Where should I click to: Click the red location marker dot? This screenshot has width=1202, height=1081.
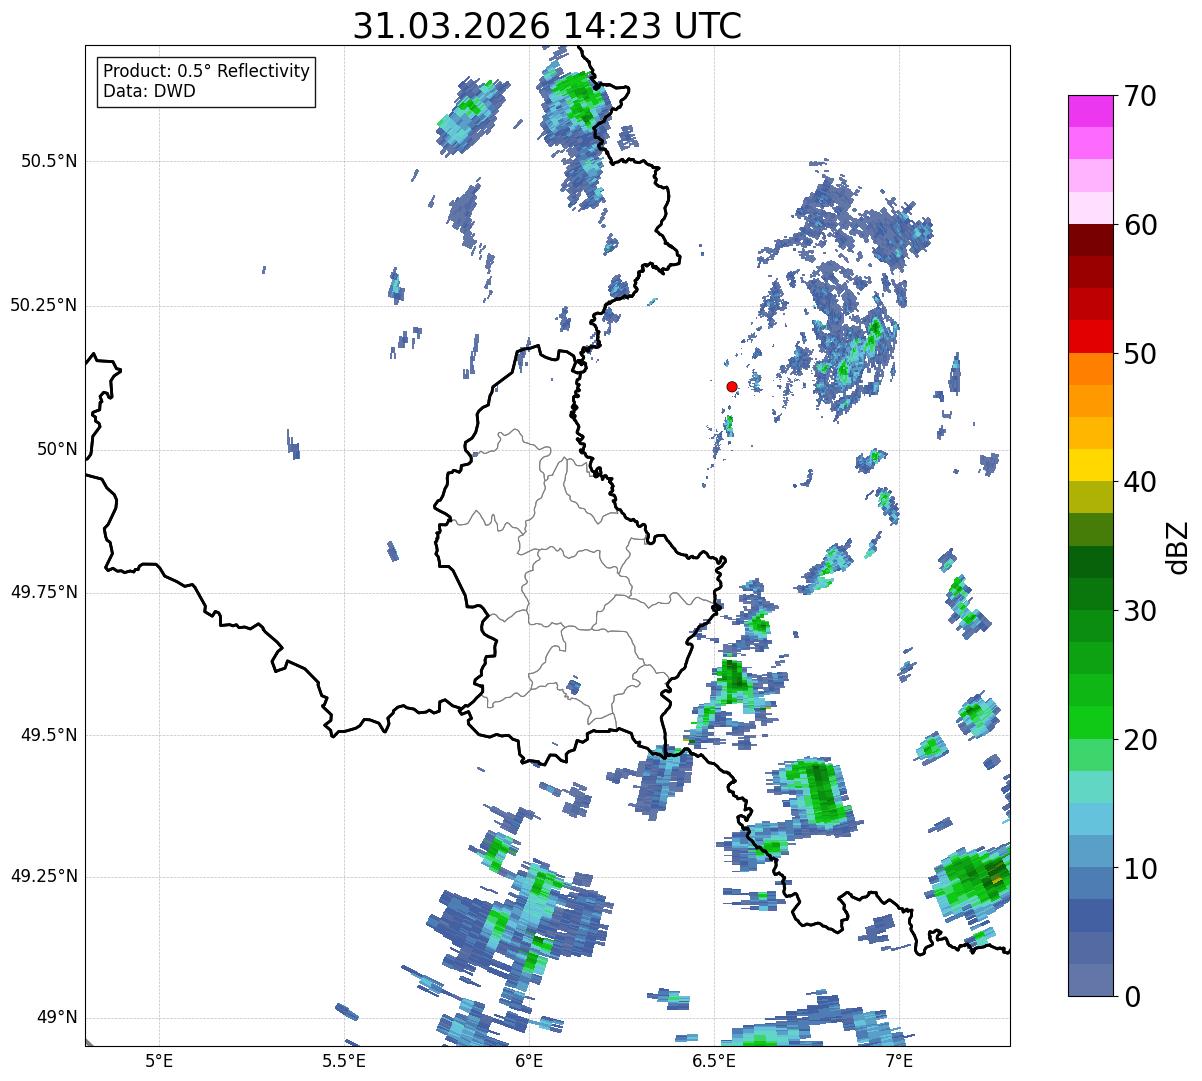pos(732,386)
